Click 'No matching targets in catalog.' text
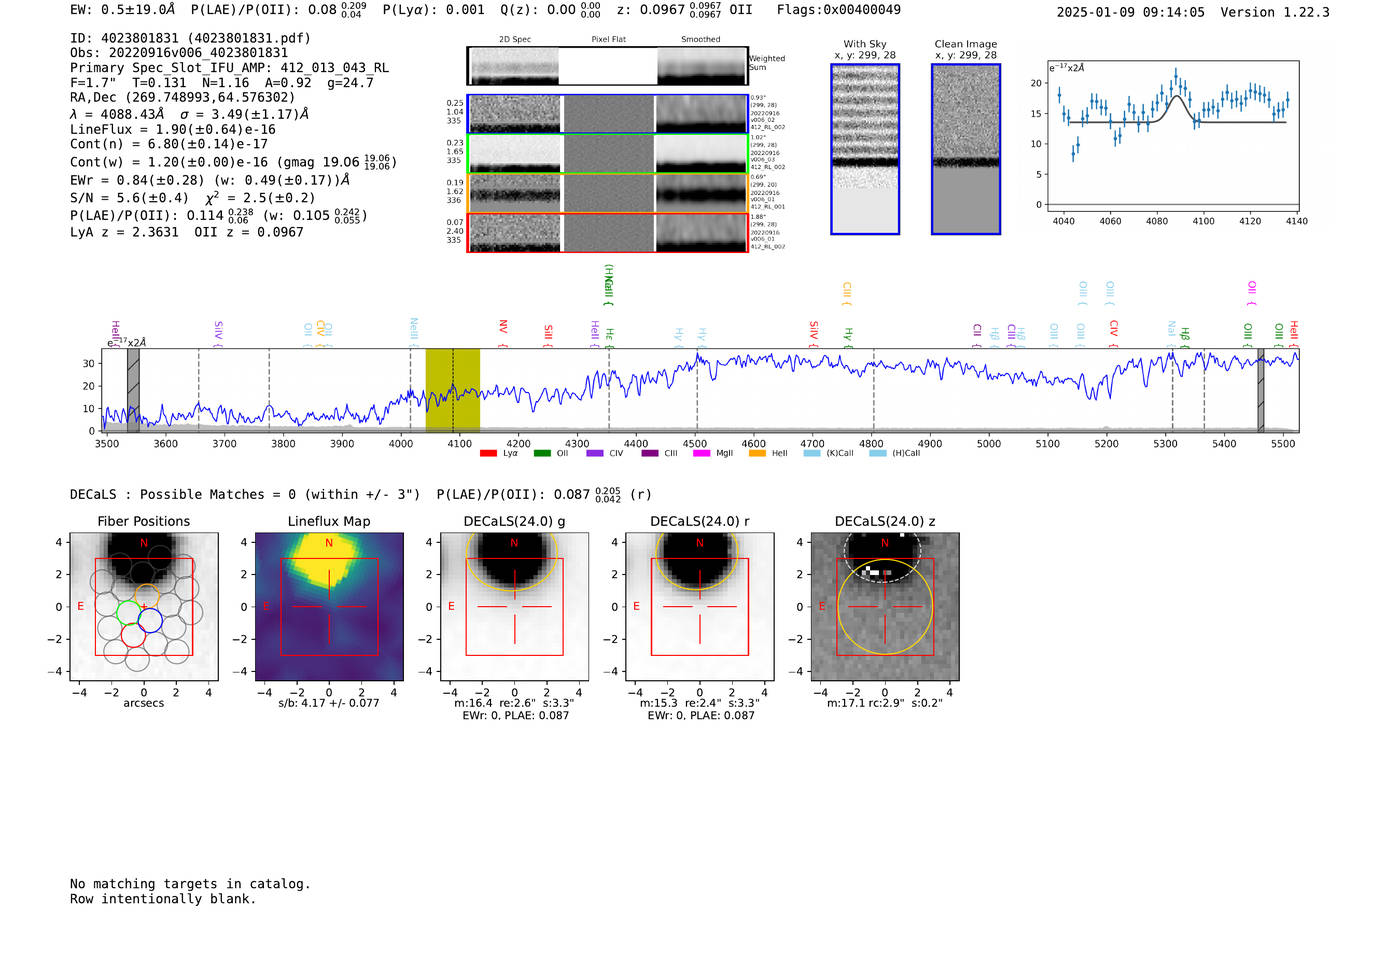 [190, 884]
